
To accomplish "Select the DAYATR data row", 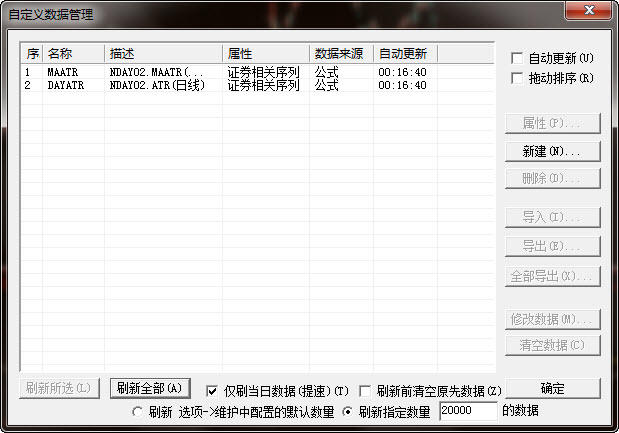I will point(64,86).
